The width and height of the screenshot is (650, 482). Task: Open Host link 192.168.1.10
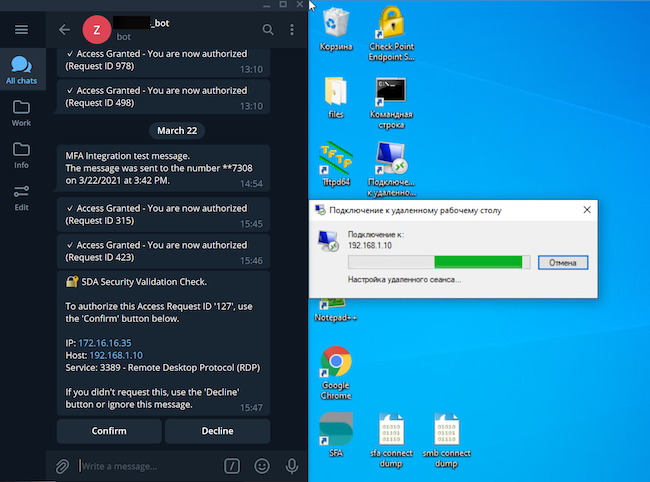click(116, 355)
